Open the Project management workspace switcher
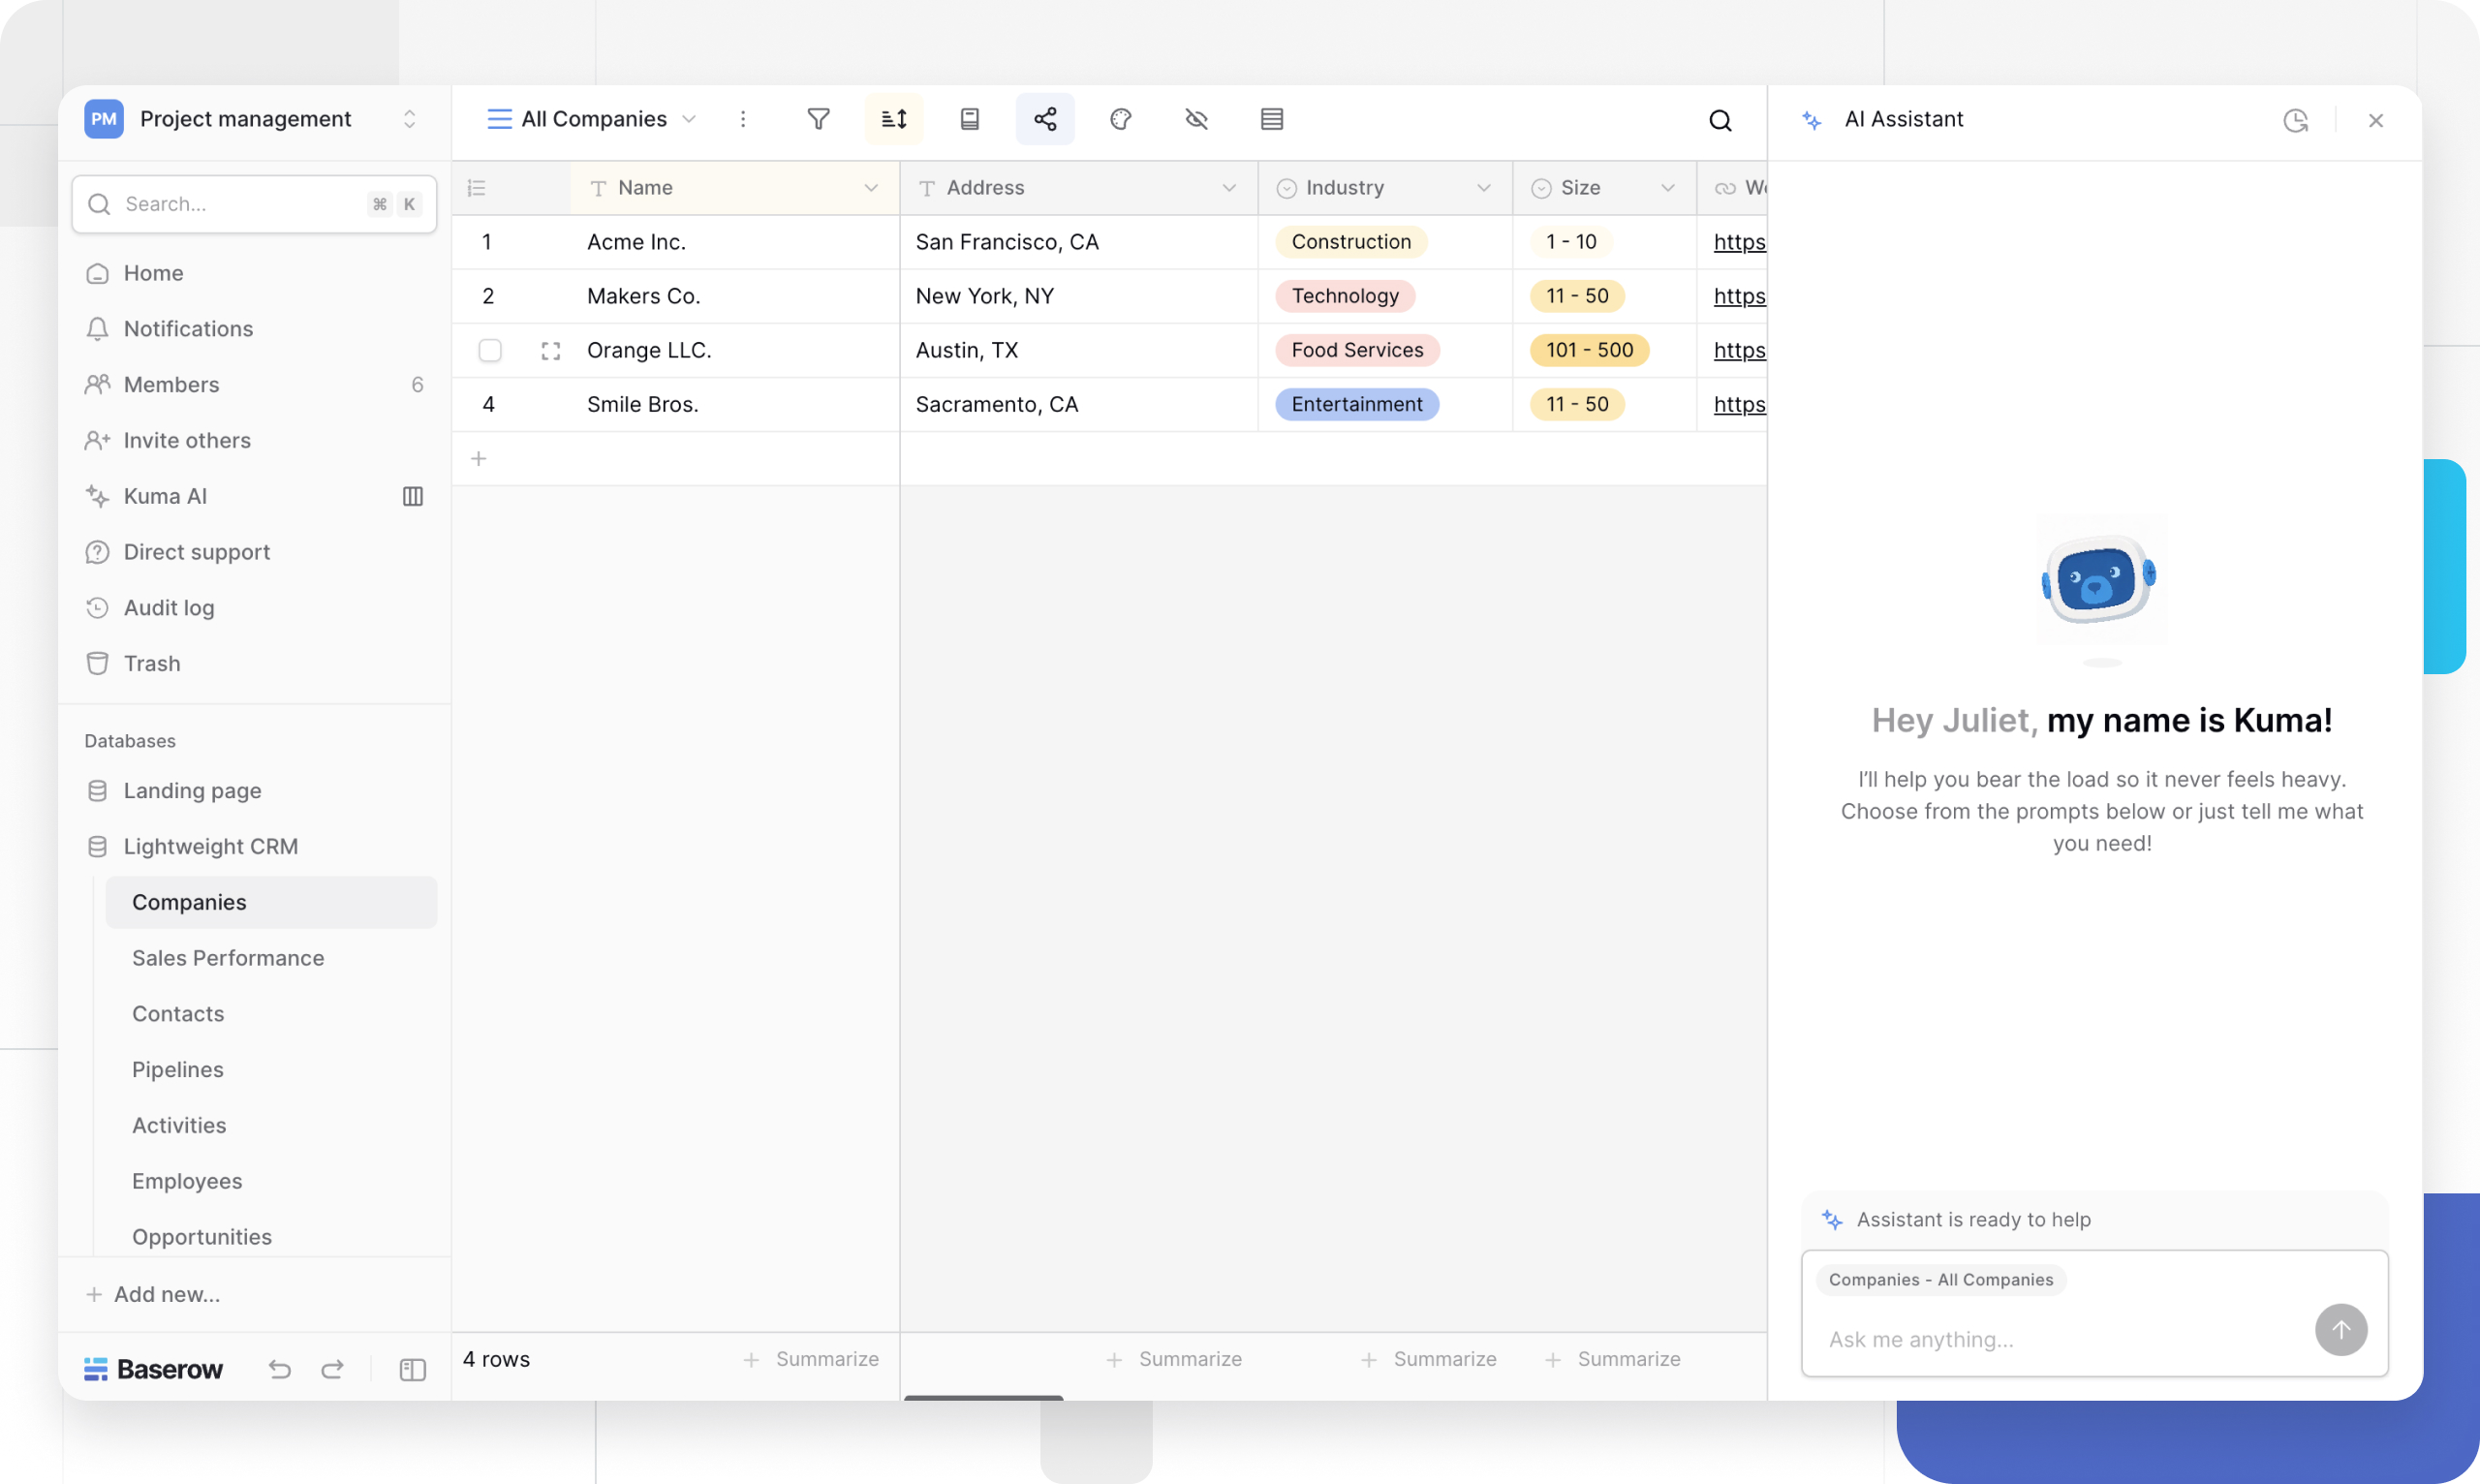Screen dimensions: 2480x1484 (x=410, y=118)
